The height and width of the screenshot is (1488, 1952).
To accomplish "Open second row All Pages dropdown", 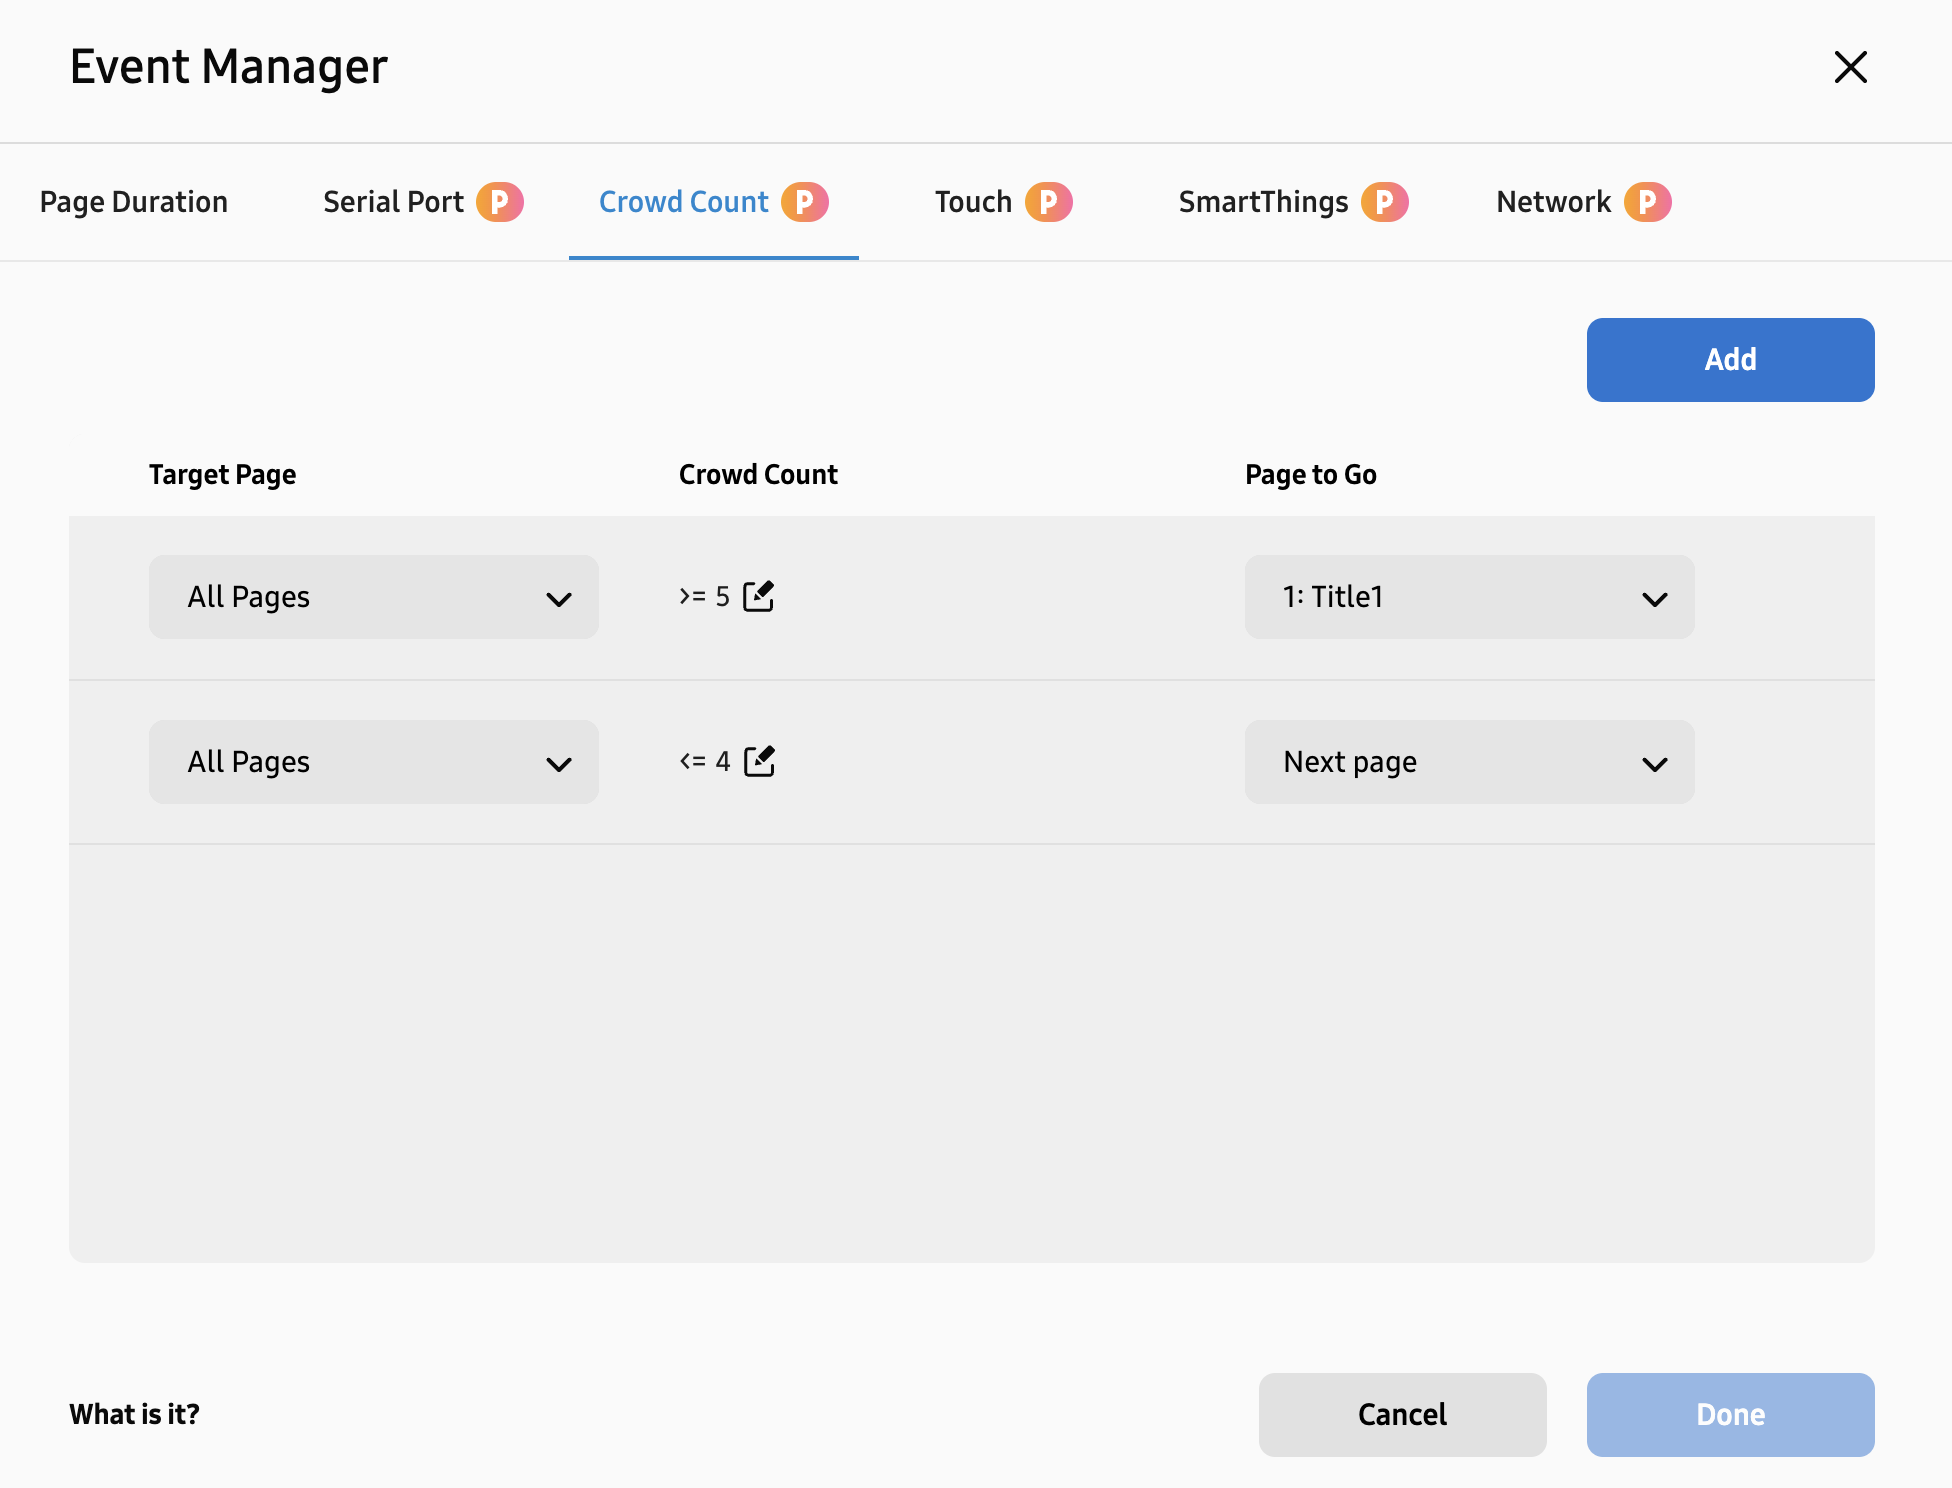I will pos(373,762).
